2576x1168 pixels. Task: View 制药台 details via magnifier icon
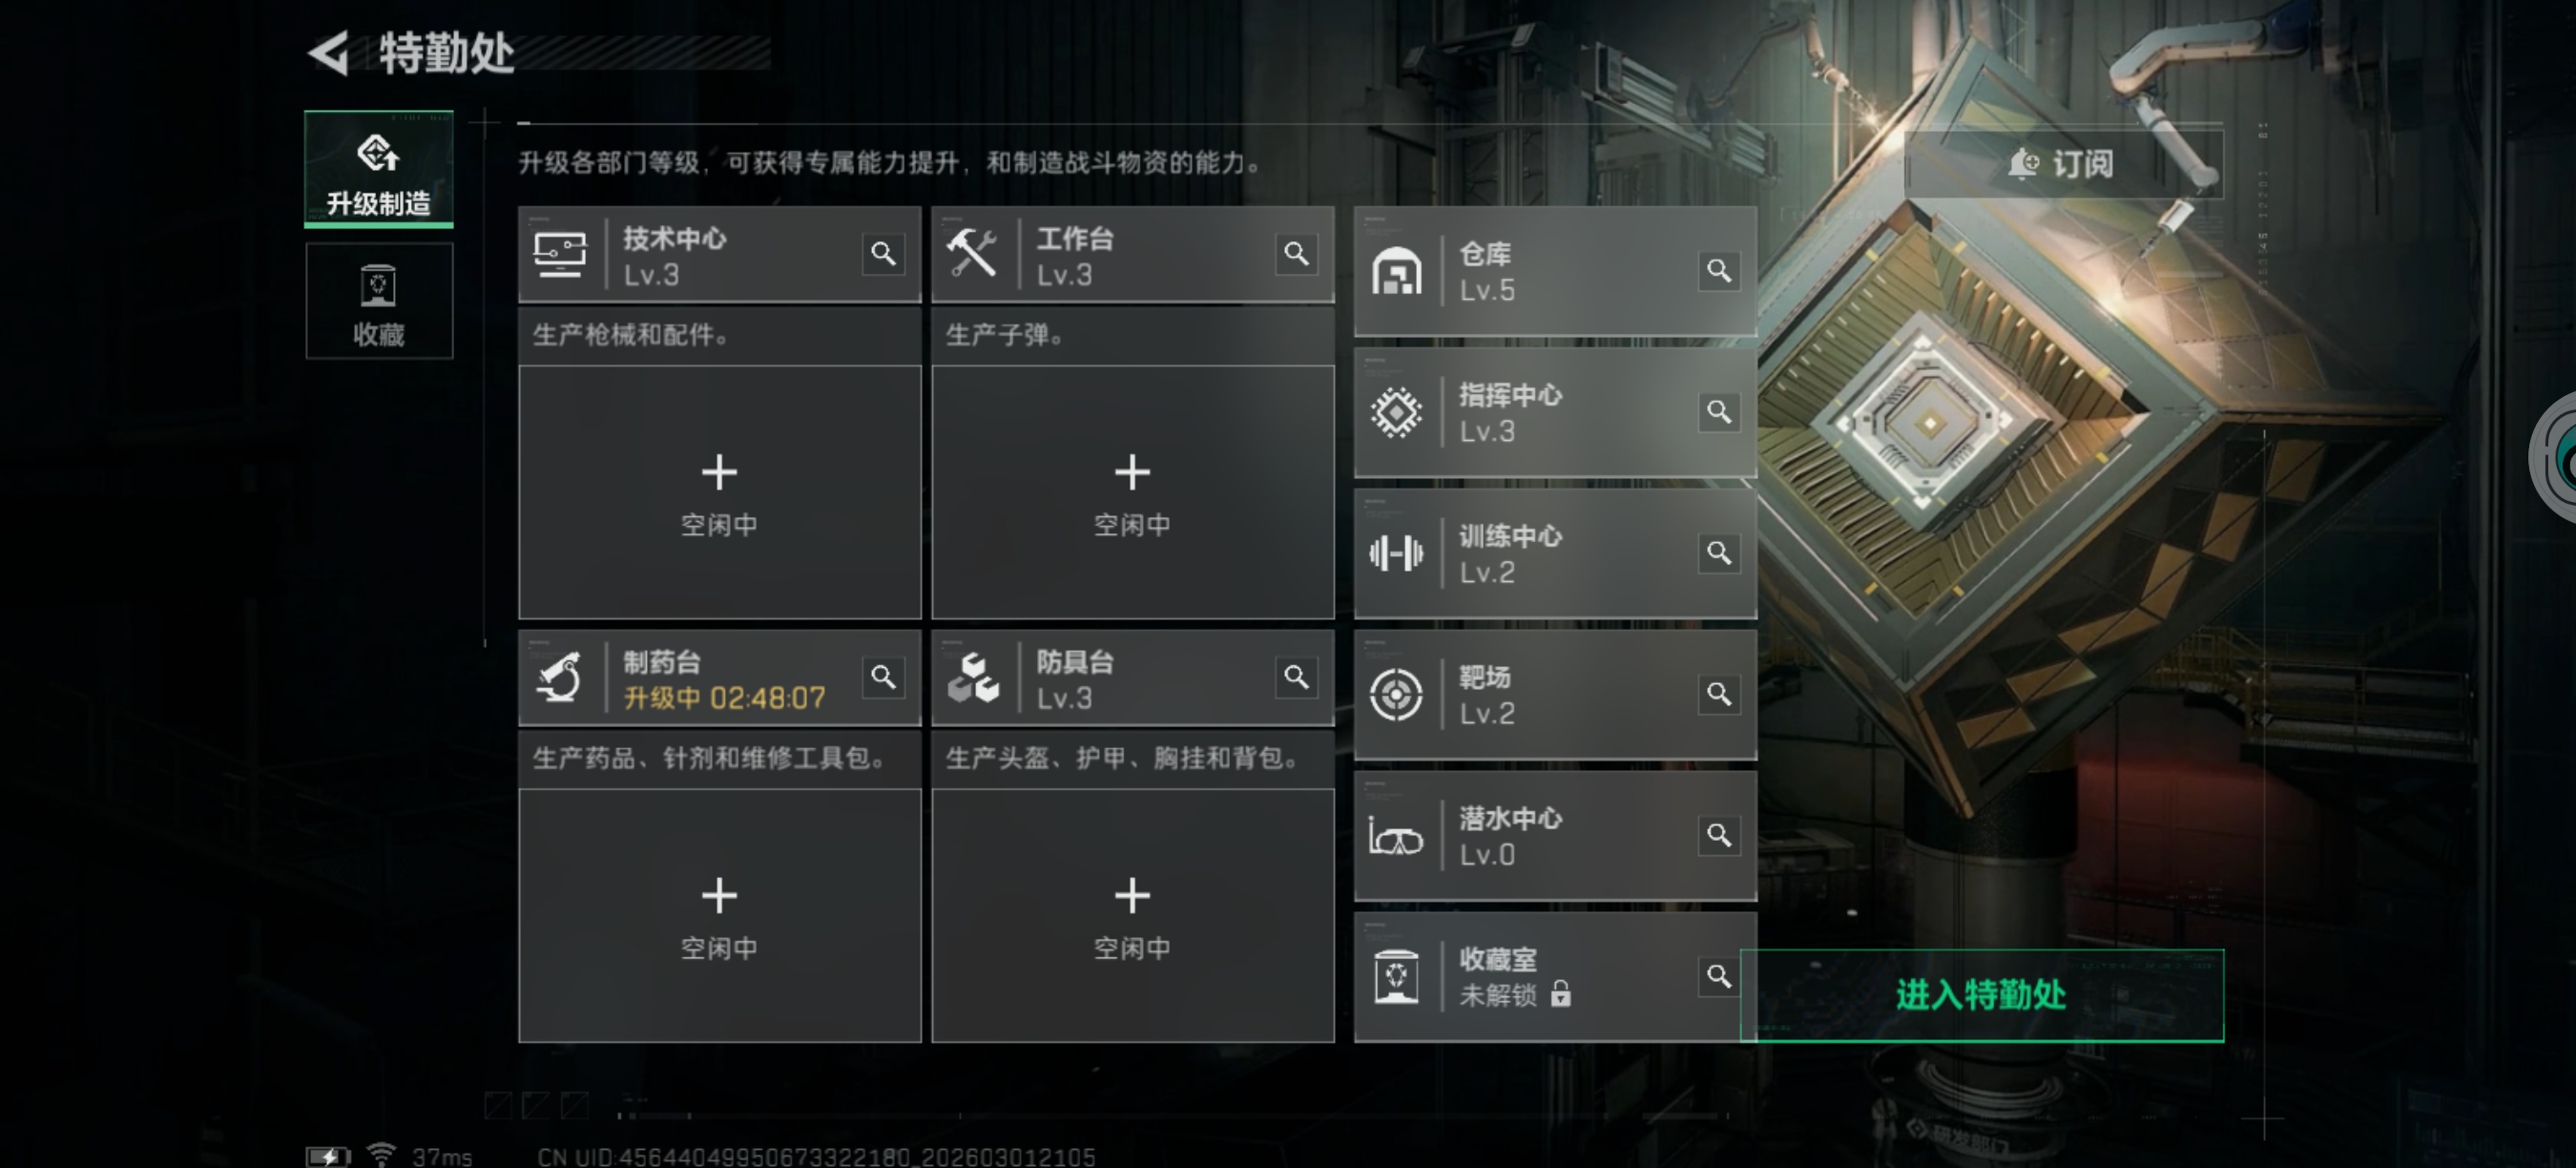(x=883, y=677)
